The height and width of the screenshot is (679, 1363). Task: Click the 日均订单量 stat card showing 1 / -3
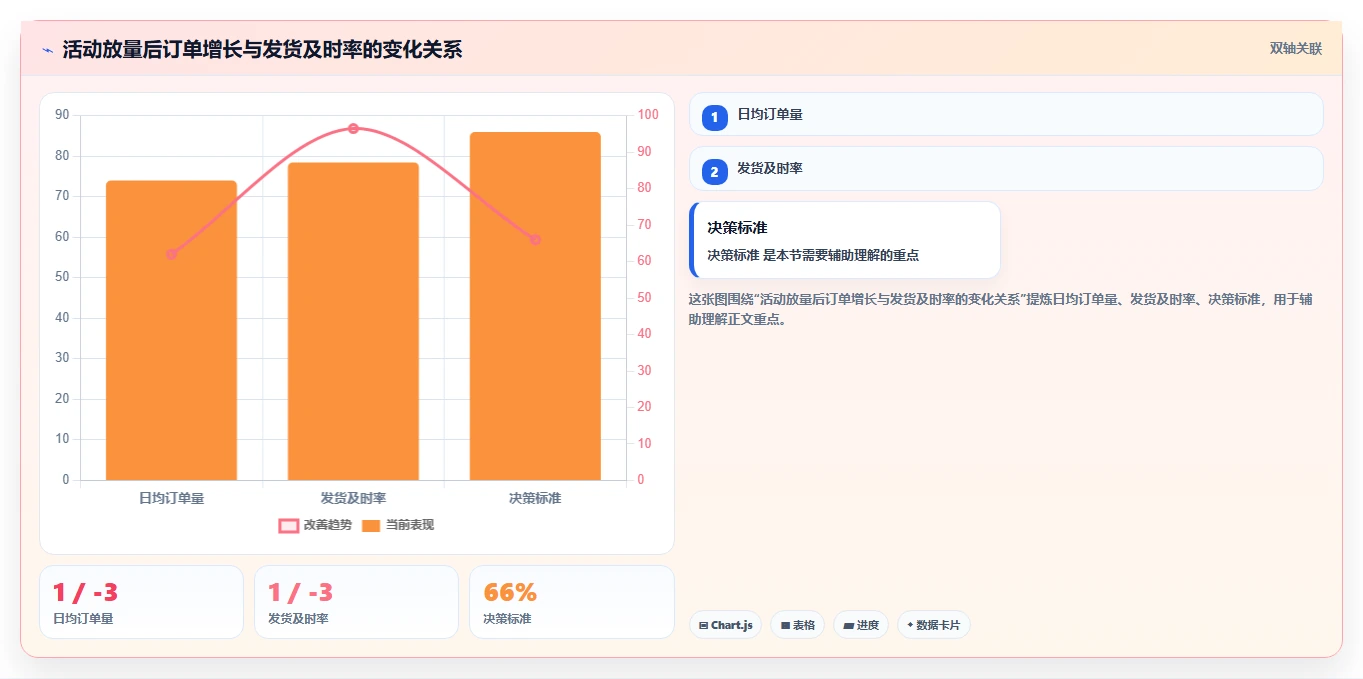pos(141,602)
